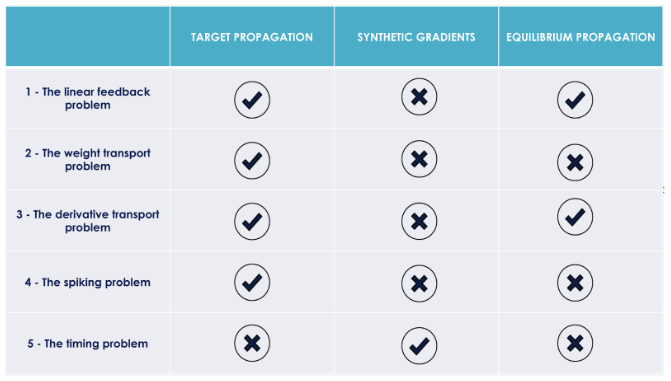The height and width of the screenshot is (381, 671).
Task: Click the Target Propagation column header
Action: pyautogui.click(x=252, y=37)
